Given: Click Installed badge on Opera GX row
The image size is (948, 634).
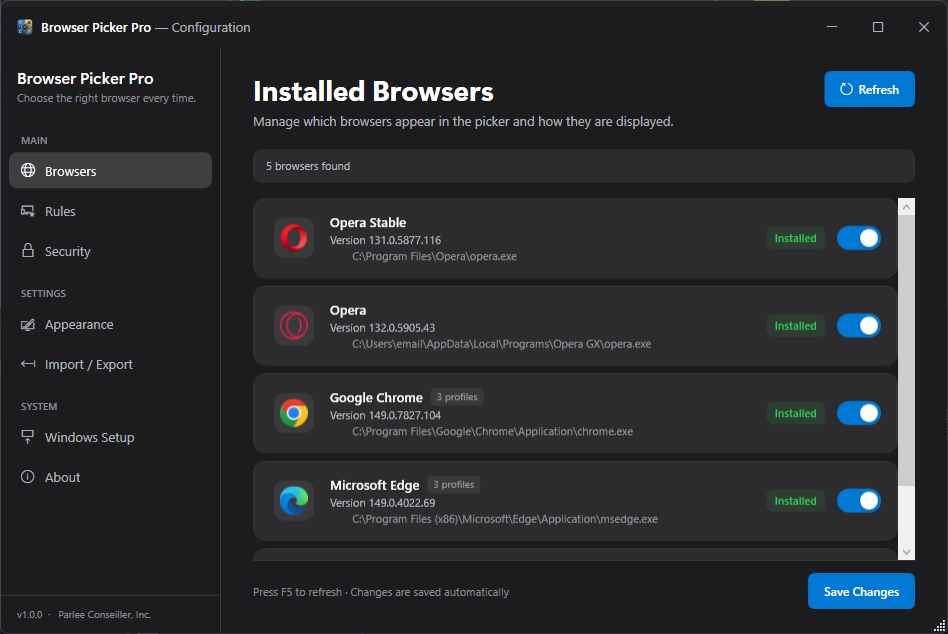Looking at the screenshot, I should [796, 326].
